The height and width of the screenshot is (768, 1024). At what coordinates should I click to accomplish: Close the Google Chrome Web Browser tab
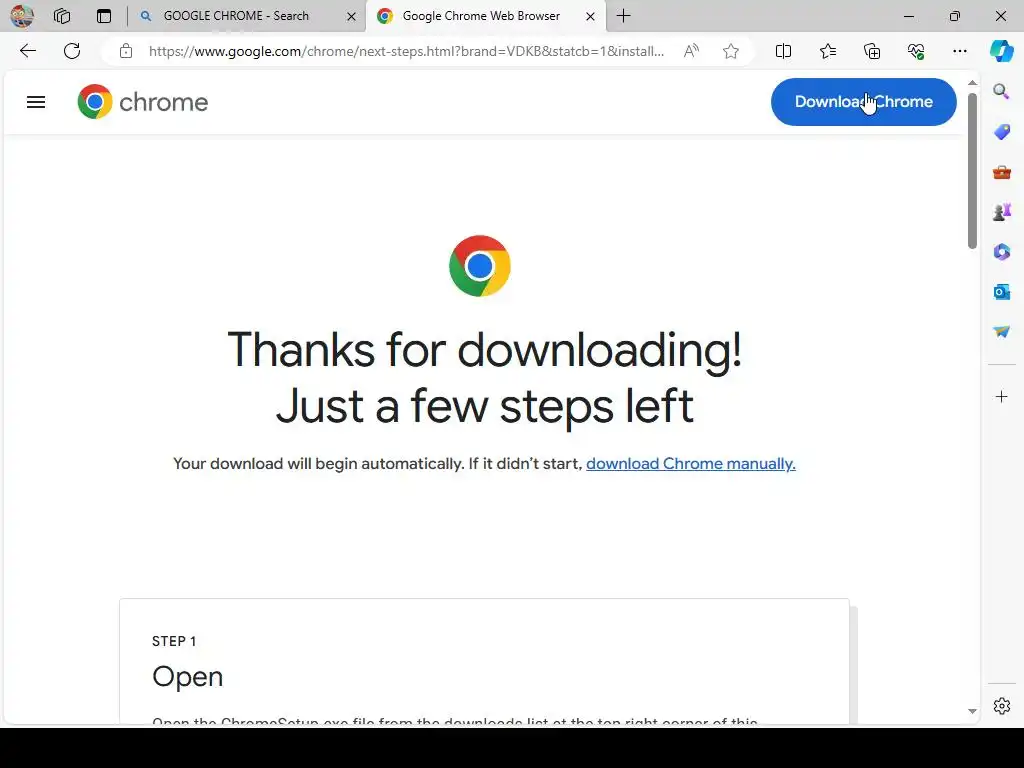[x=590, y=16]
